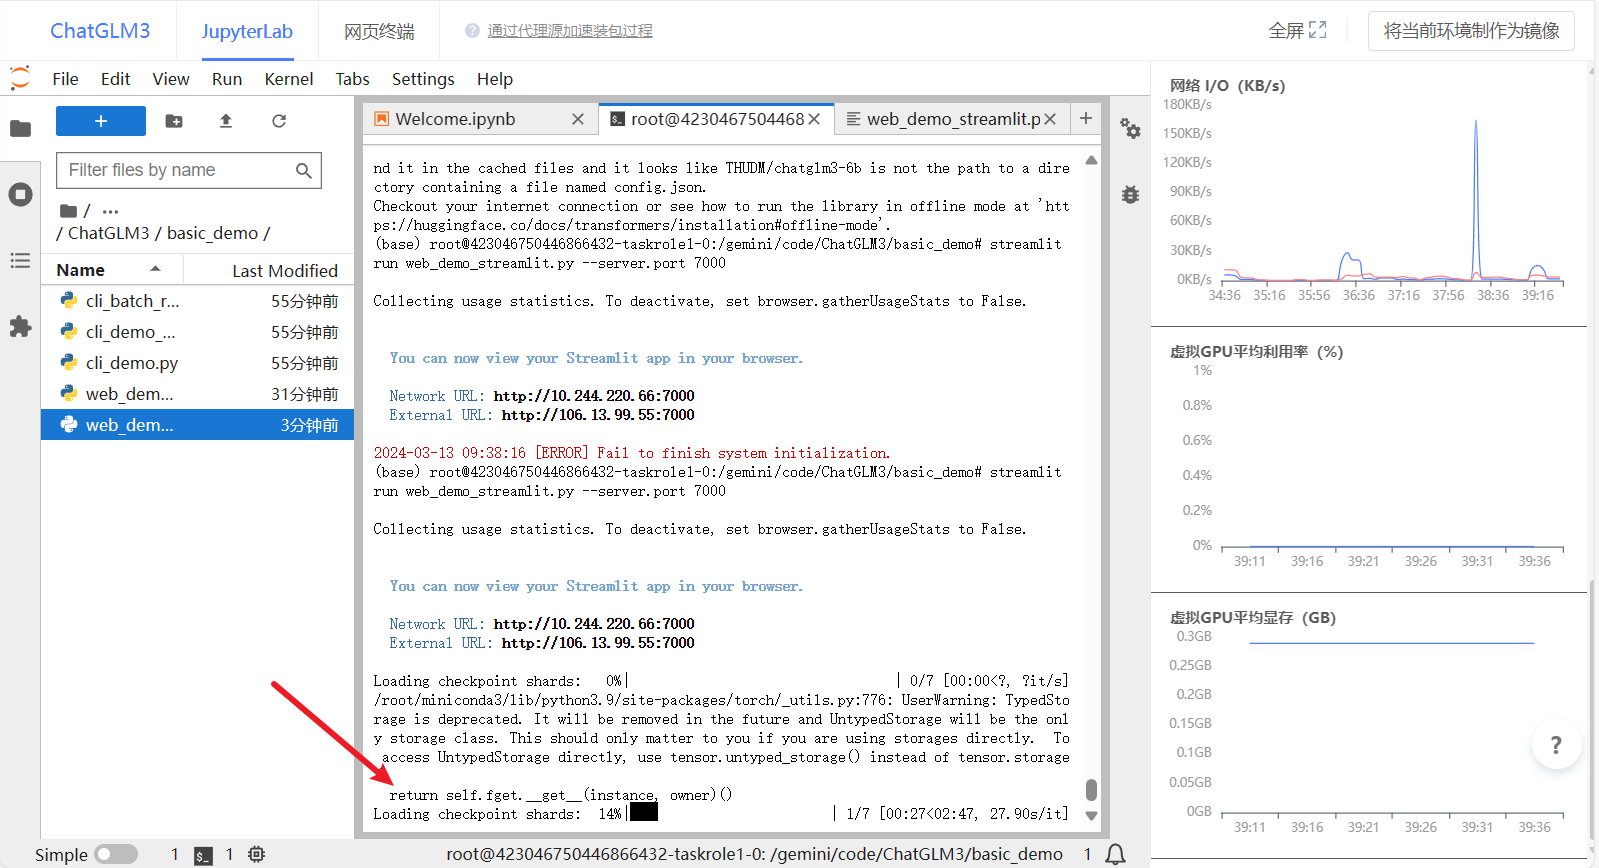
Task: Open the debugger bug icon
Action: (x=1130, y=195)
